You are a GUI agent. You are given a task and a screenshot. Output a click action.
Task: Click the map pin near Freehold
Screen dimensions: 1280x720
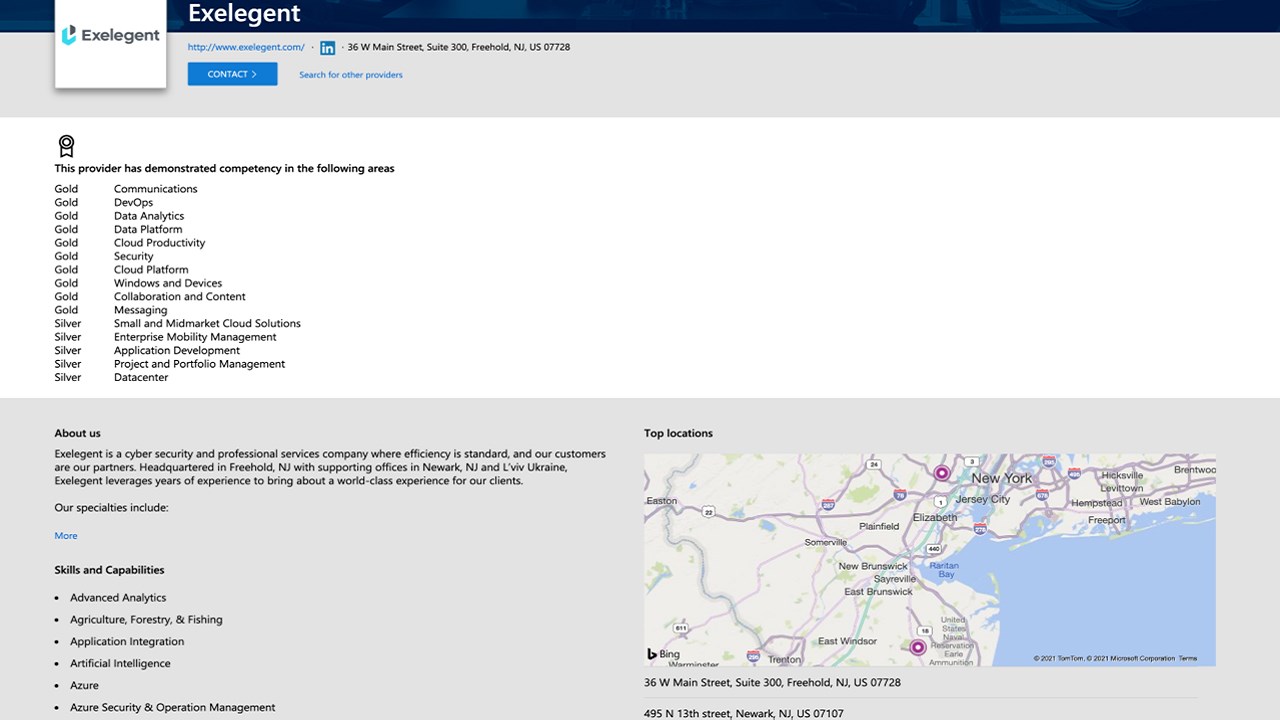(917, 647)
